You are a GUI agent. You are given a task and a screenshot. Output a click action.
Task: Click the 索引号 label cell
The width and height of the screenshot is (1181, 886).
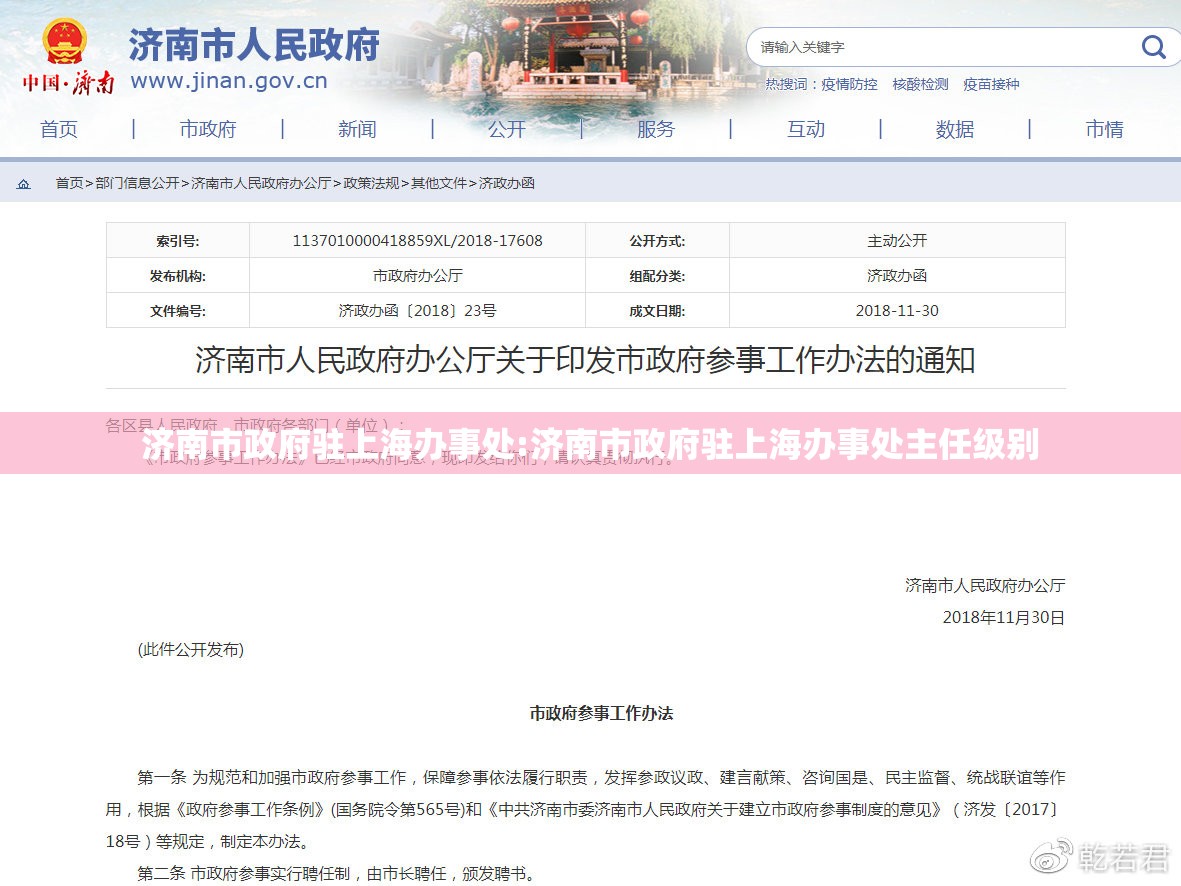click(x=178, y=241)
